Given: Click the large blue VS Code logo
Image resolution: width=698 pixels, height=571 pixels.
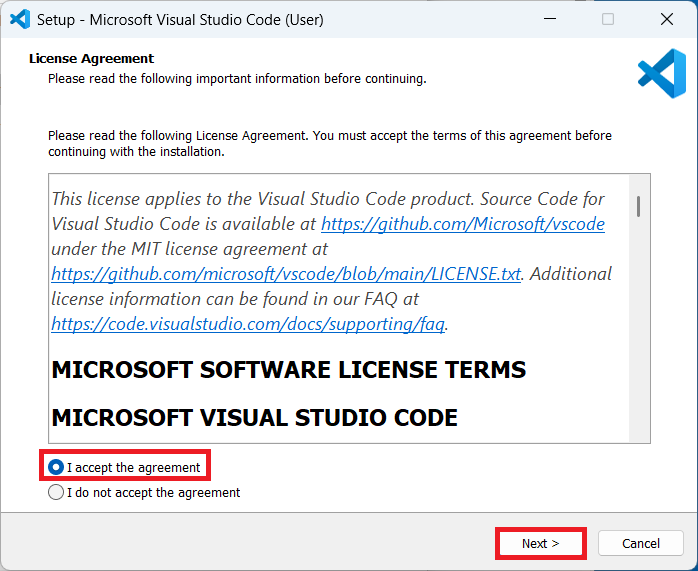Looking at the screenshot, I should [x=661, y=74].
